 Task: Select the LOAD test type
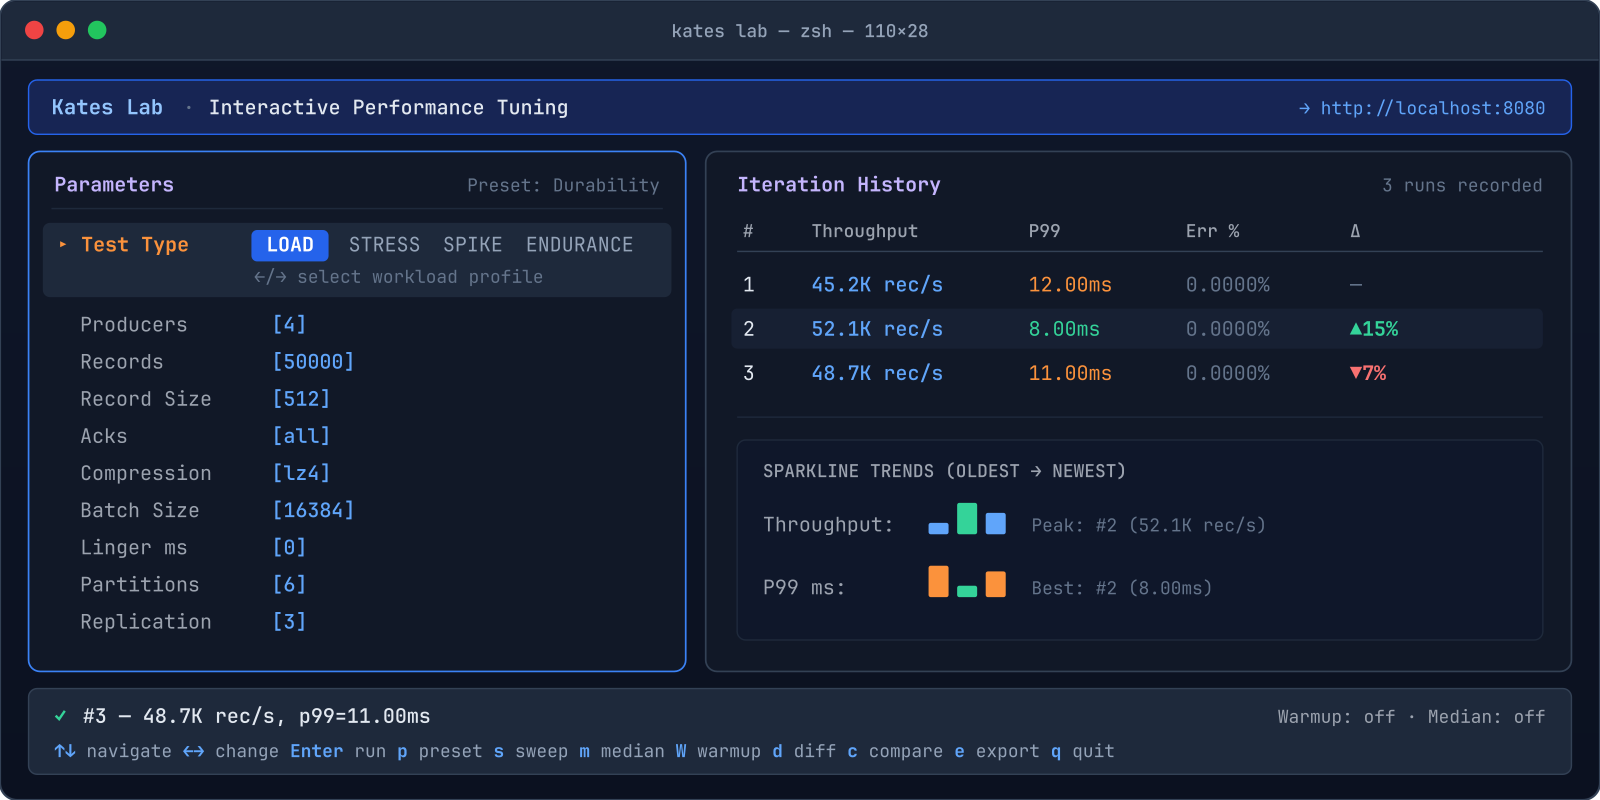(x=290, y=245)
